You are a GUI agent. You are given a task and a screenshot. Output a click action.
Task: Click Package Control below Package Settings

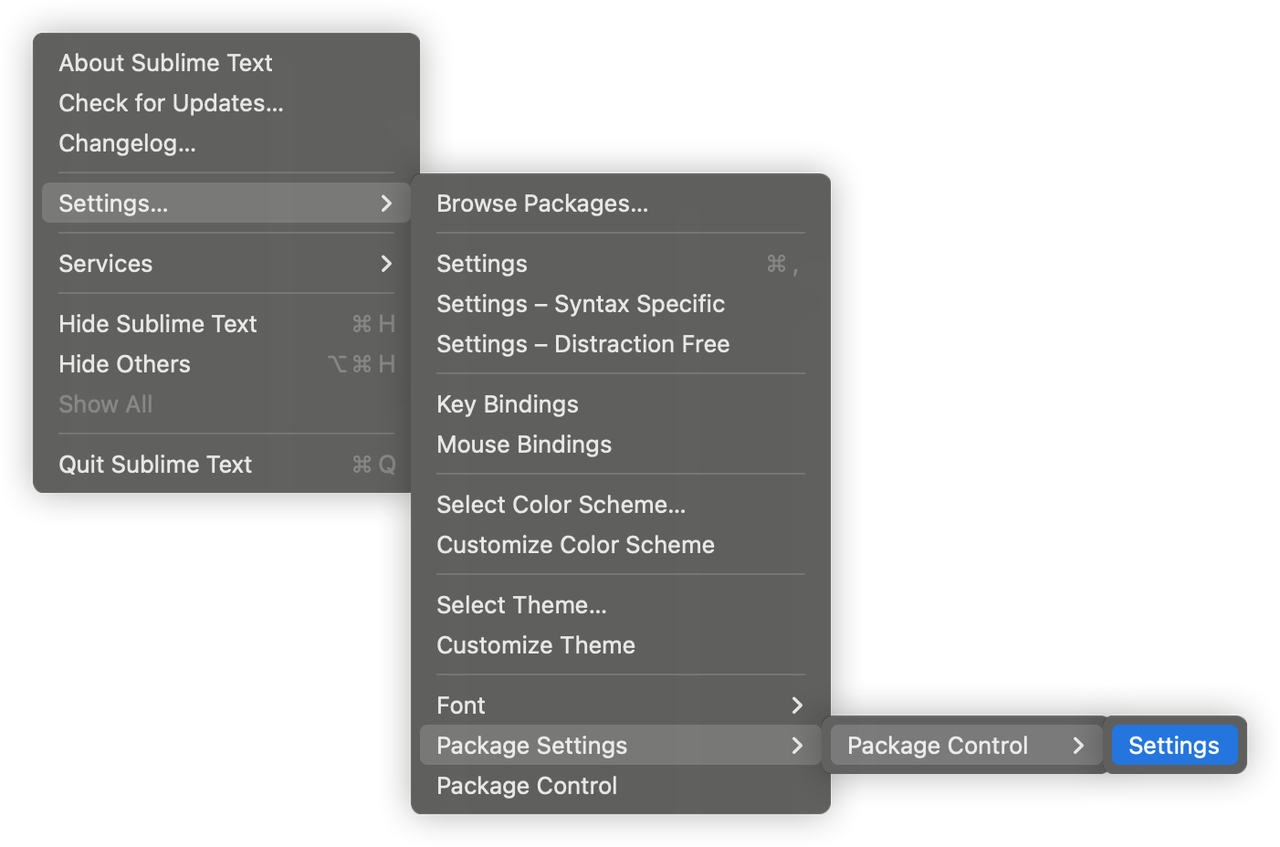(621, 786)
